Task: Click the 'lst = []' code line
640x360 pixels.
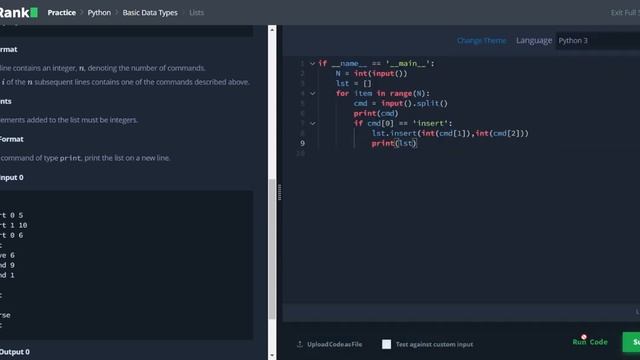Action: pos(353,84)
